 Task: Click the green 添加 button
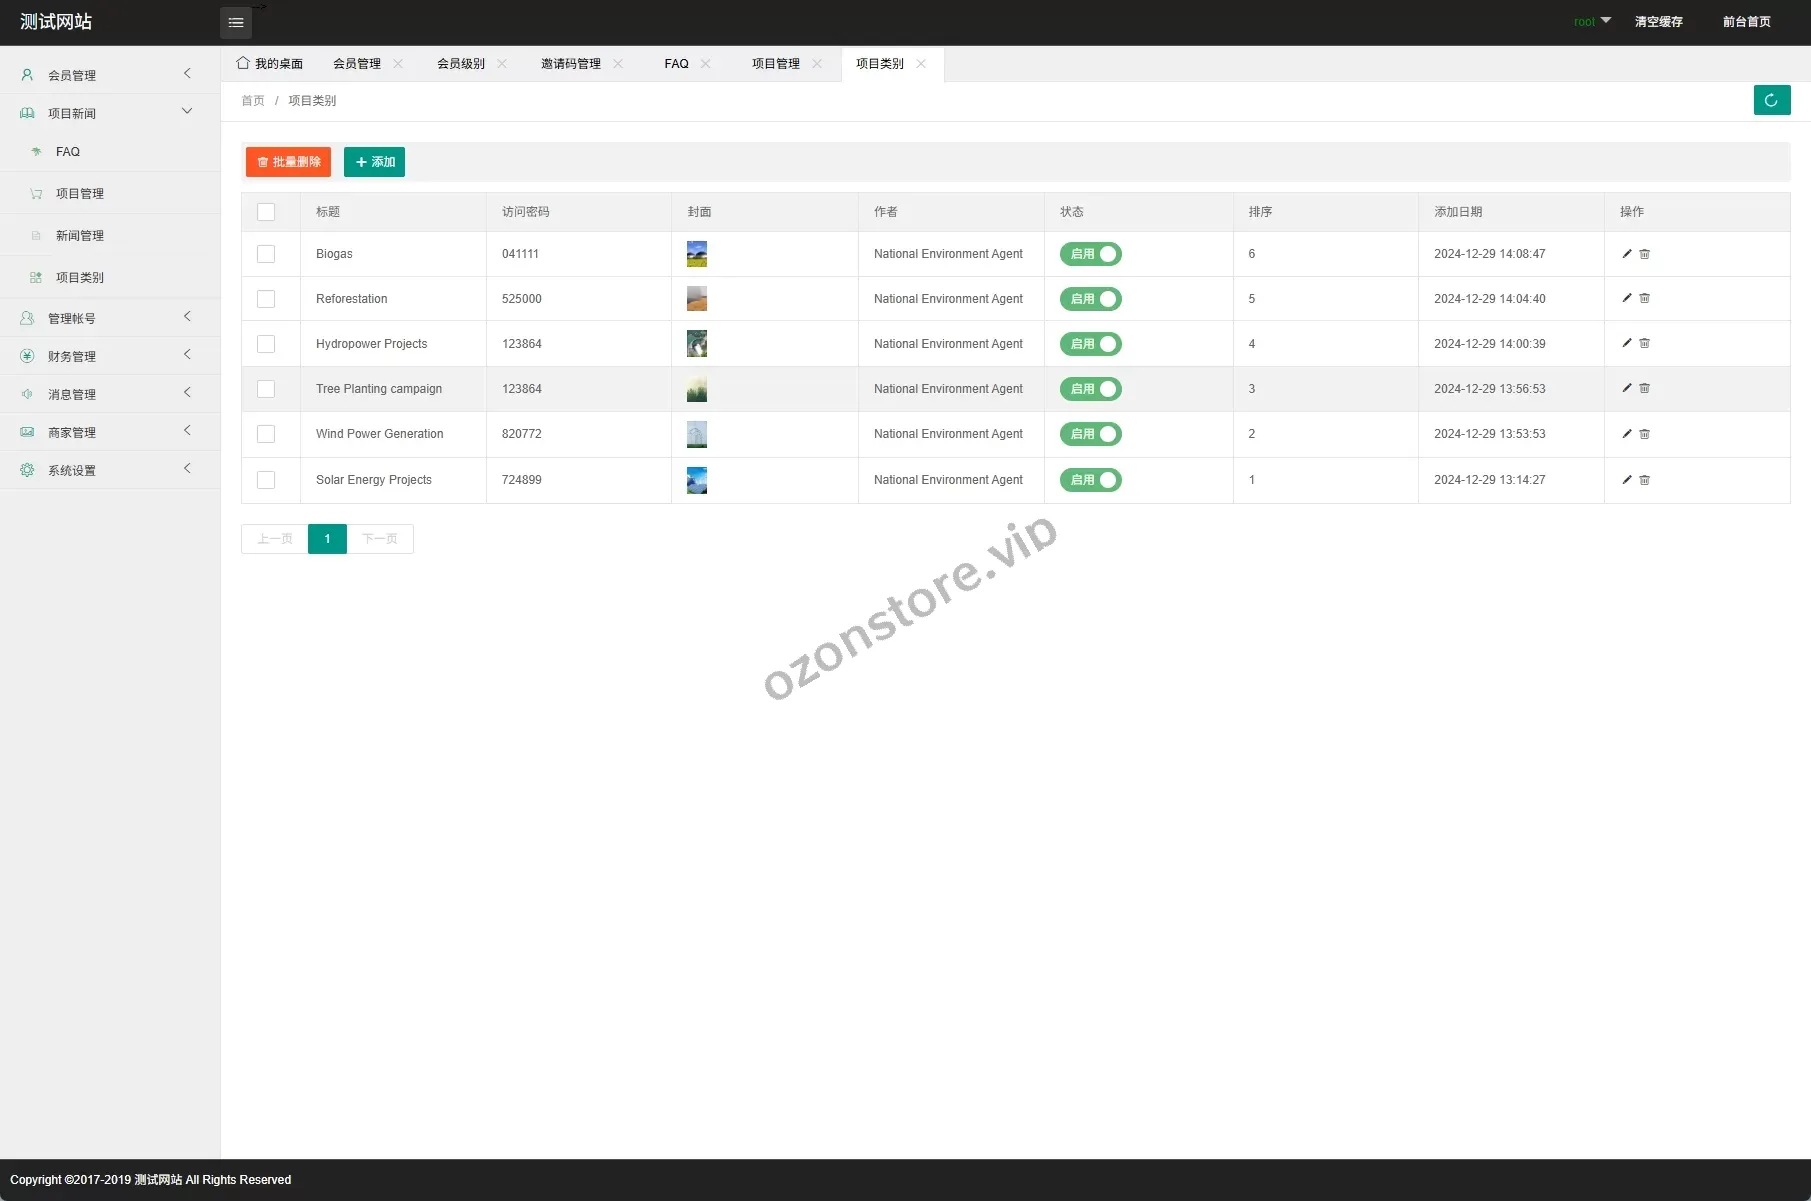click(374, 162)
